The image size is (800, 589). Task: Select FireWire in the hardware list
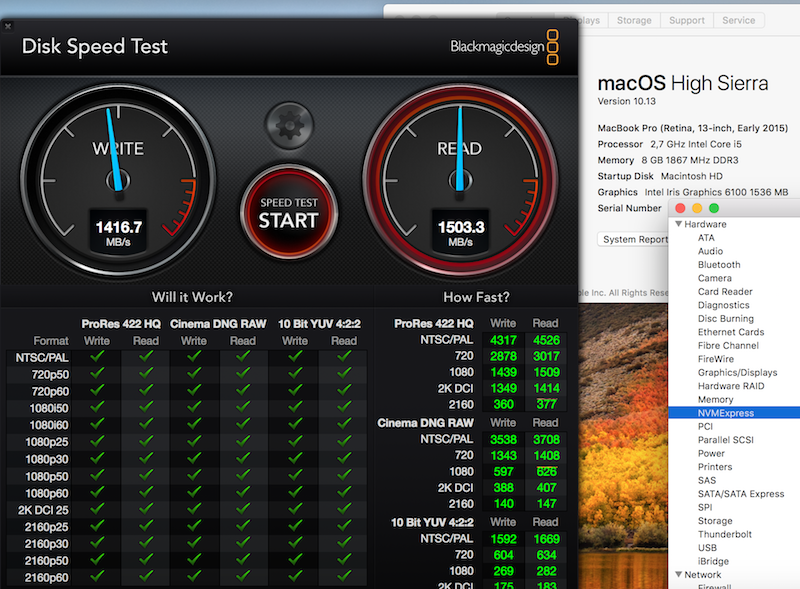pos(716,359)
